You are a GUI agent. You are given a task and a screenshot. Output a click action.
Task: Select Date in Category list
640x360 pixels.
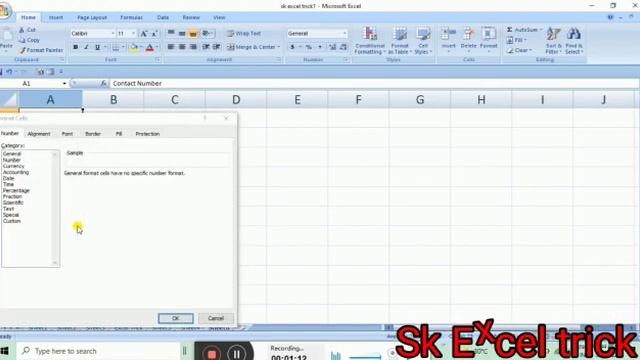tap(8, 178)
